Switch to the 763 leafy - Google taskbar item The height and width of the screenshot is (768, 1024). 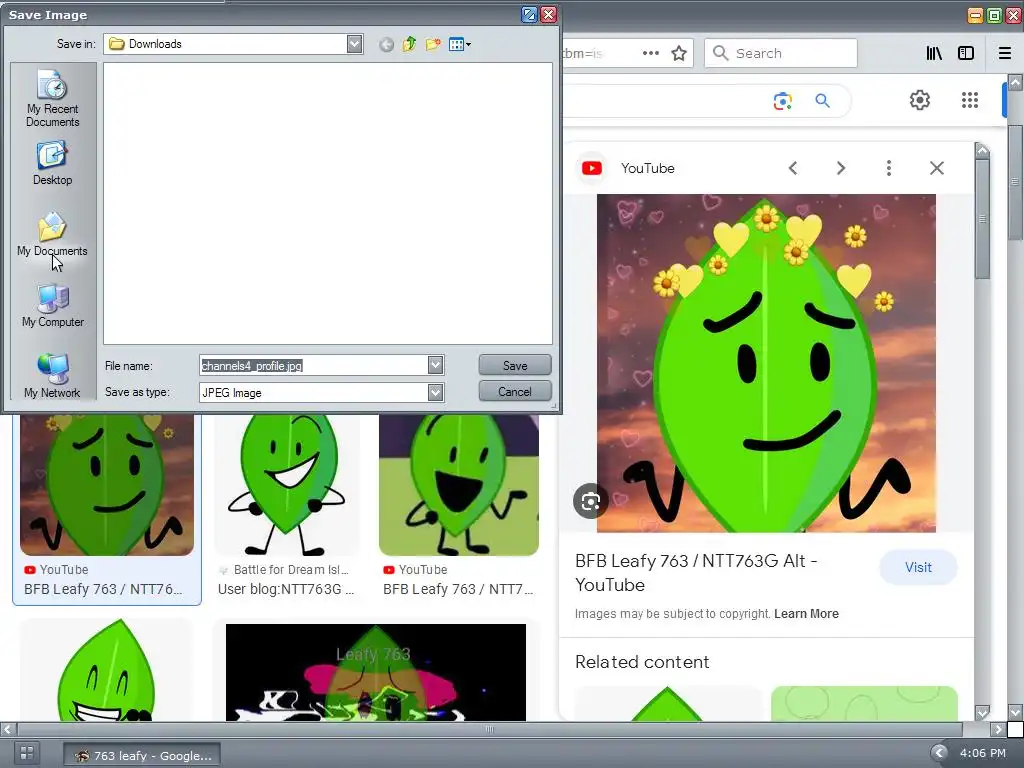click(142, 756)
